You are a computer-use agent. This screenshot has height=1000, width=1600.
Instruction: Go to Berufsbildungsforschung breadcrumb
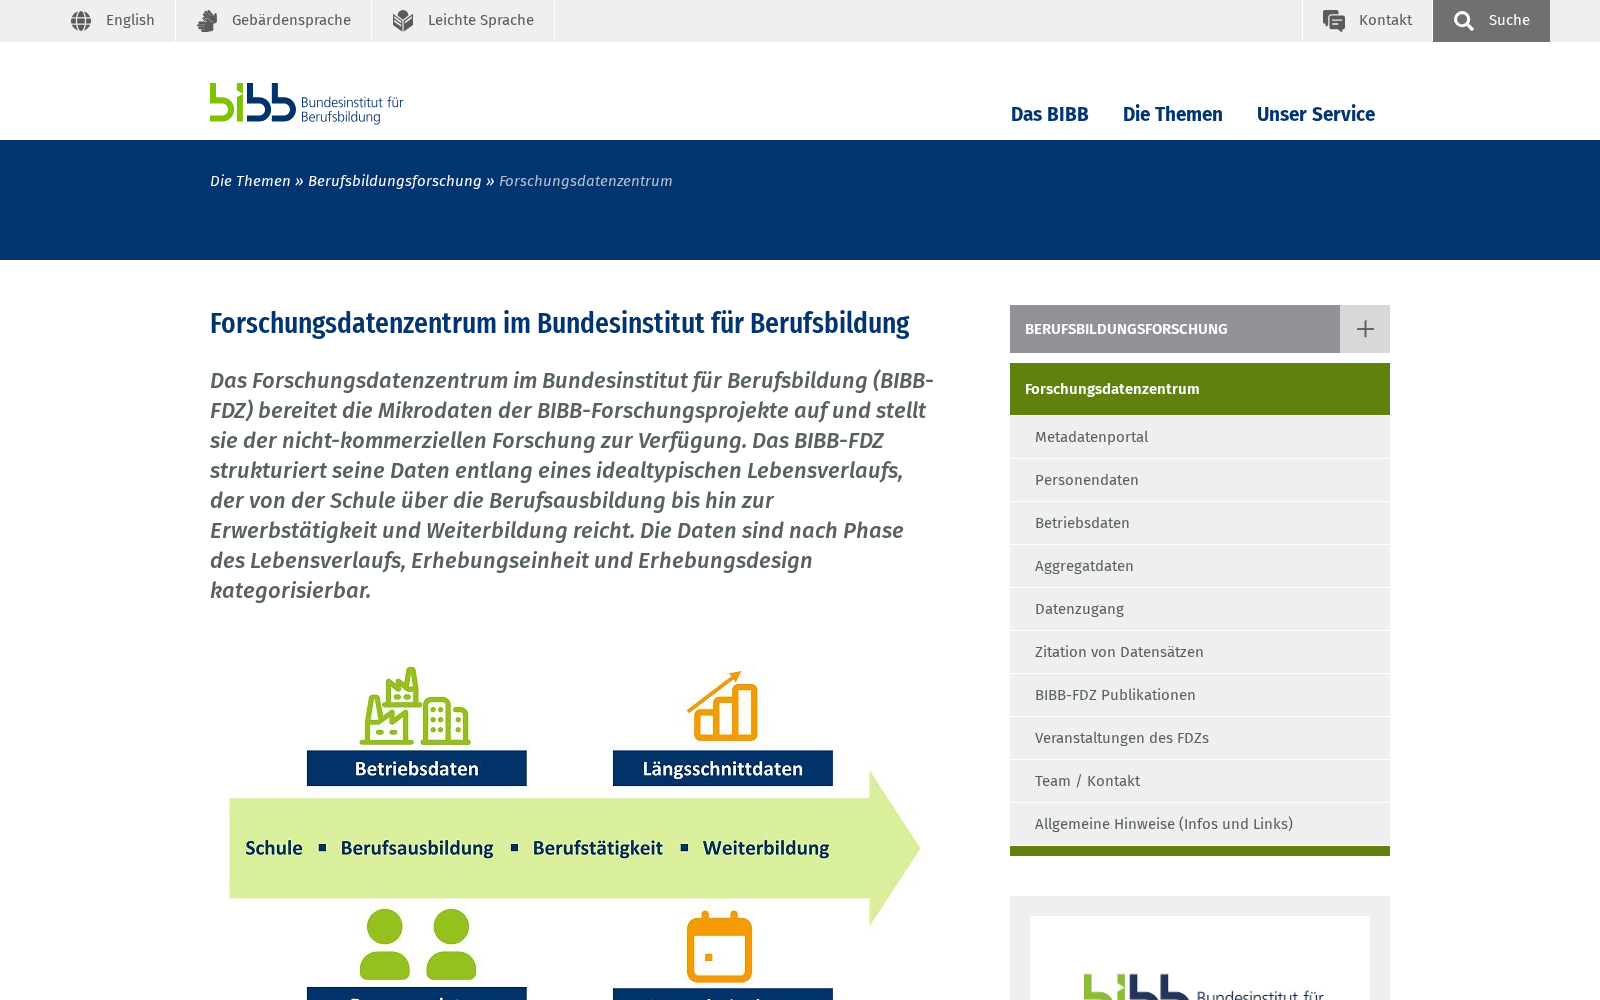(394, 181)
